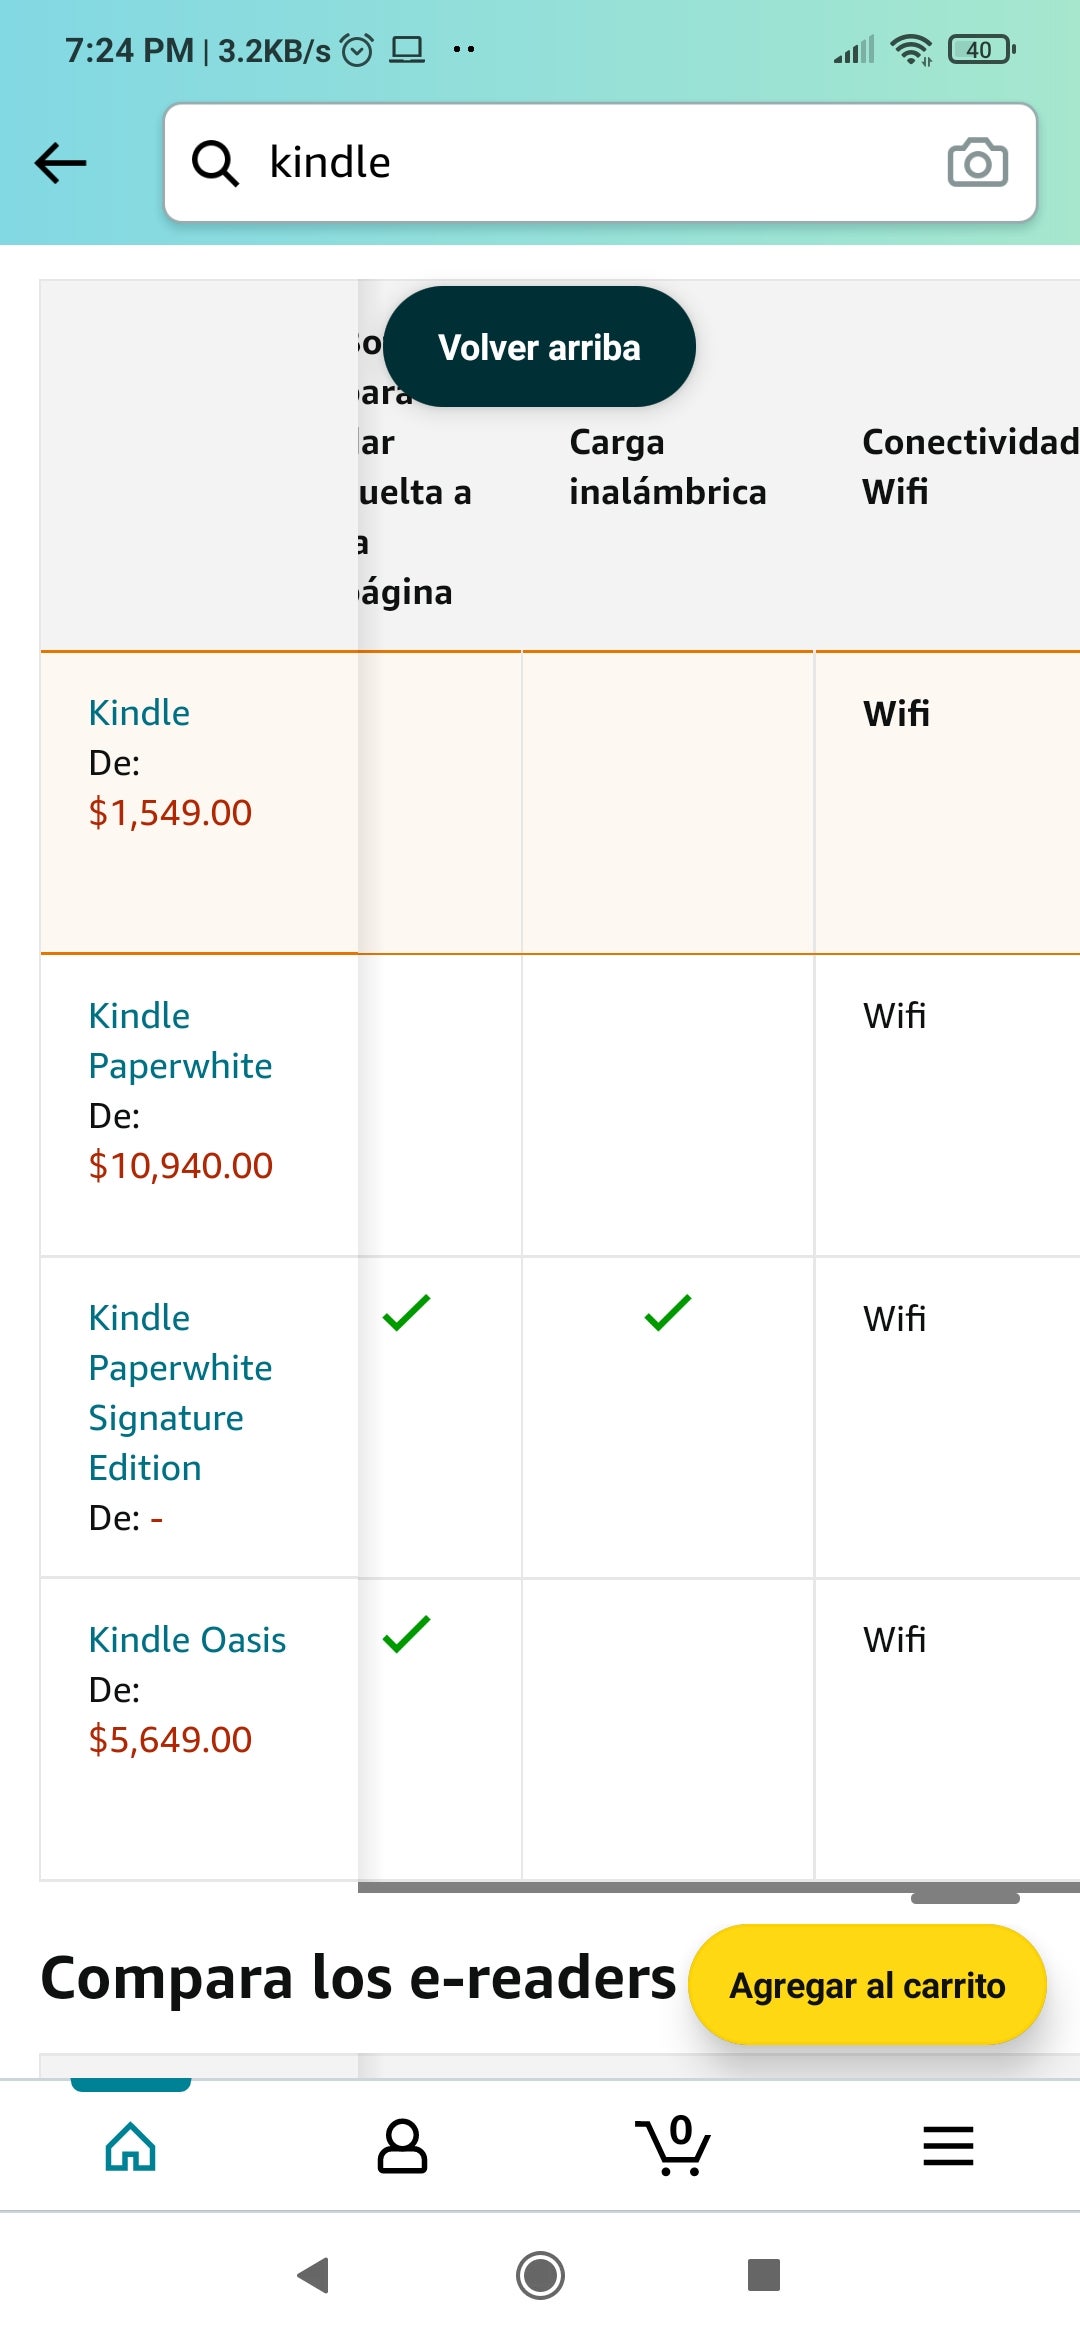The width and height of the screenshot is (1080, 2340).
Task: Tap the back arrow icon
Action: pos(61,163)
